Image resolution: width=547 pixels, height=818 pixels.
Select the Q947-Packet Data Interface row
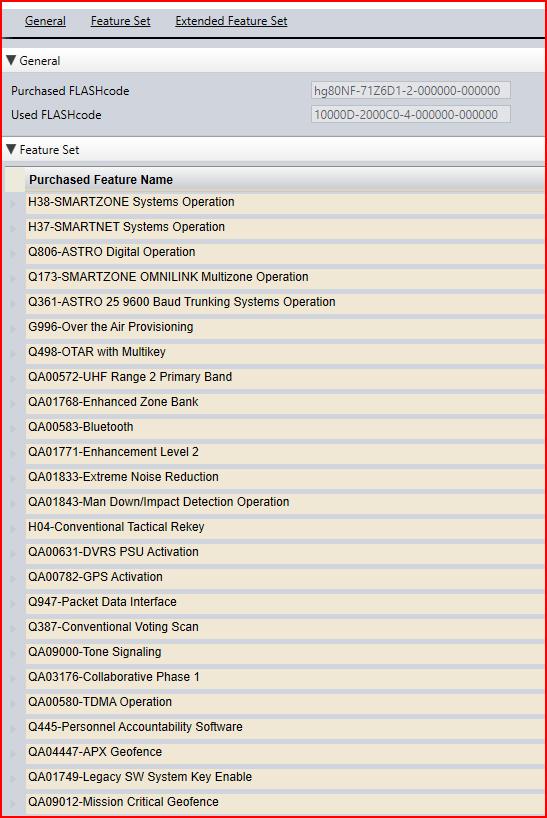pyautogui.click(x=284, y=602)
